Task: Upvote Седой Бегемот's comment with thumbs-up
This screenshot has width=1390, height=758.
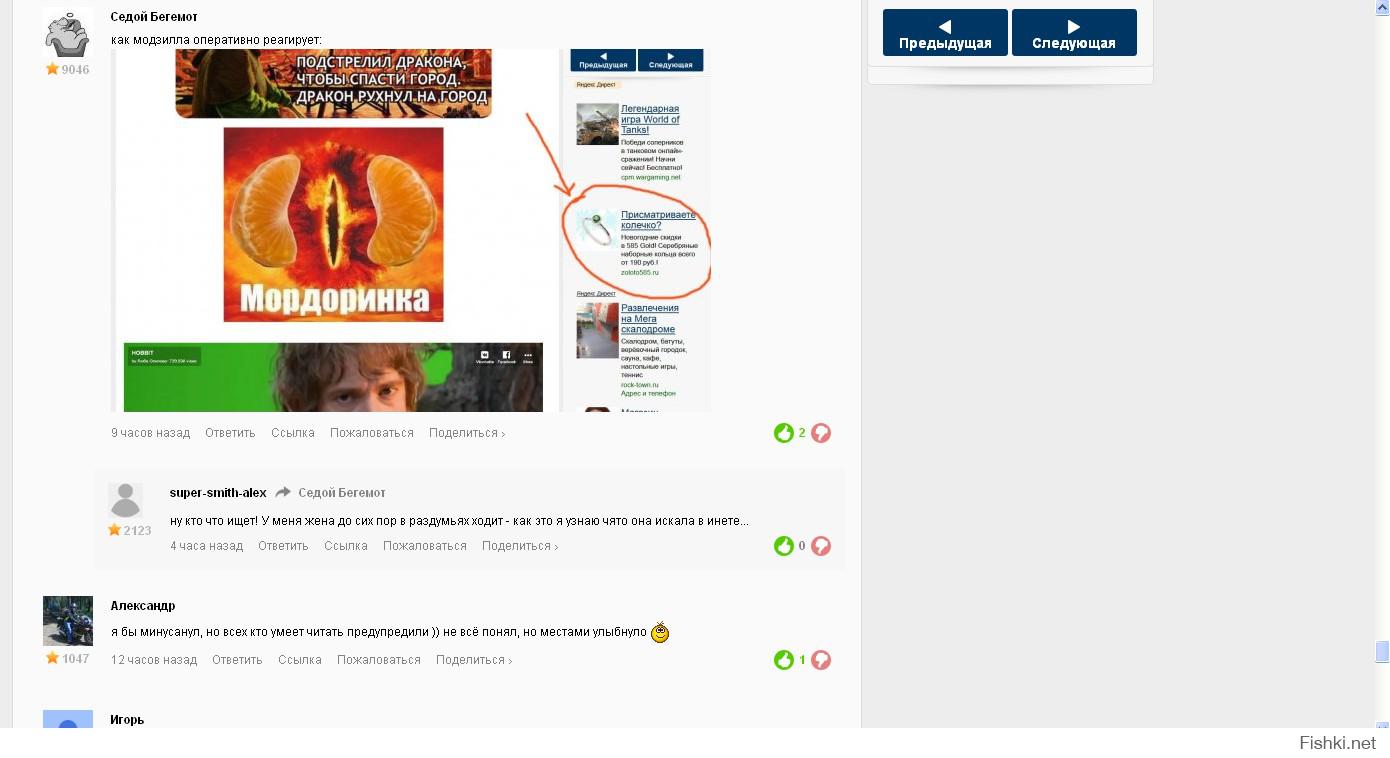Action: 783,433
